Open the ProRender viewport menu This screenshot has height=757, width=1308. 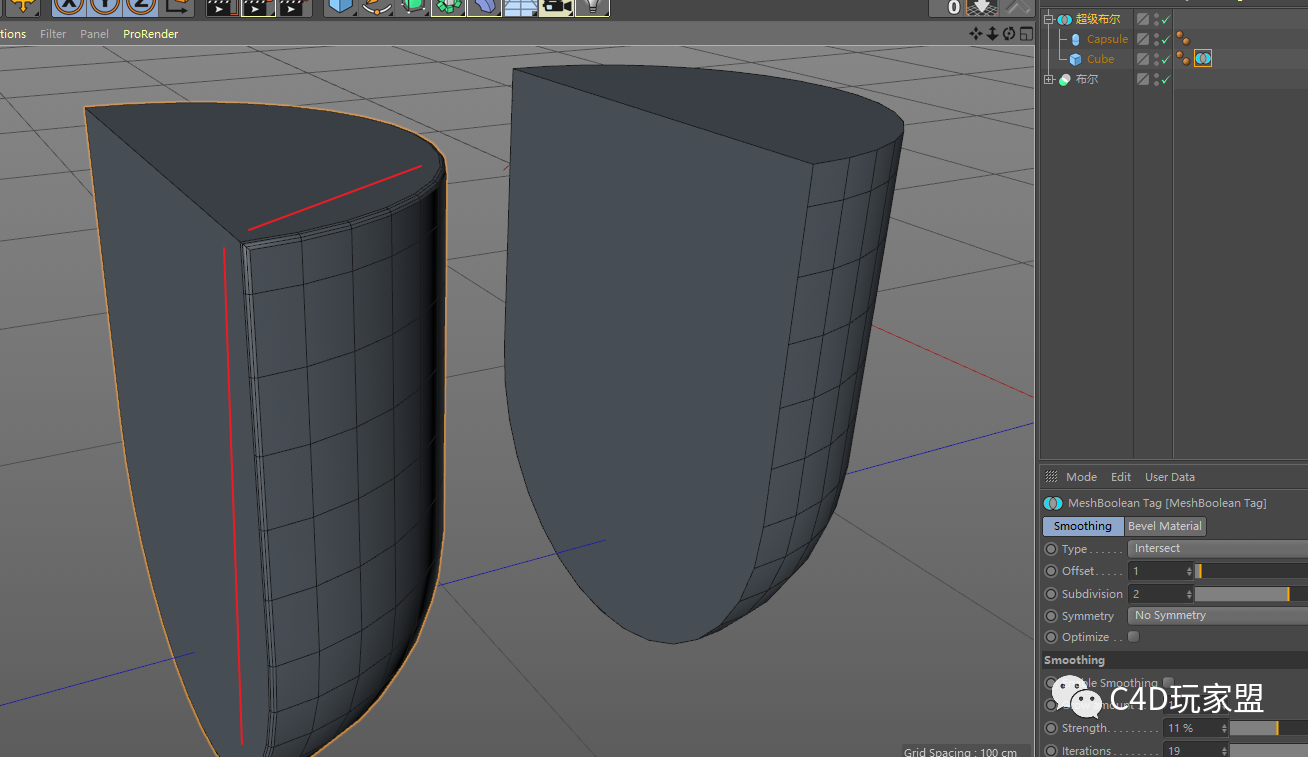151,34
